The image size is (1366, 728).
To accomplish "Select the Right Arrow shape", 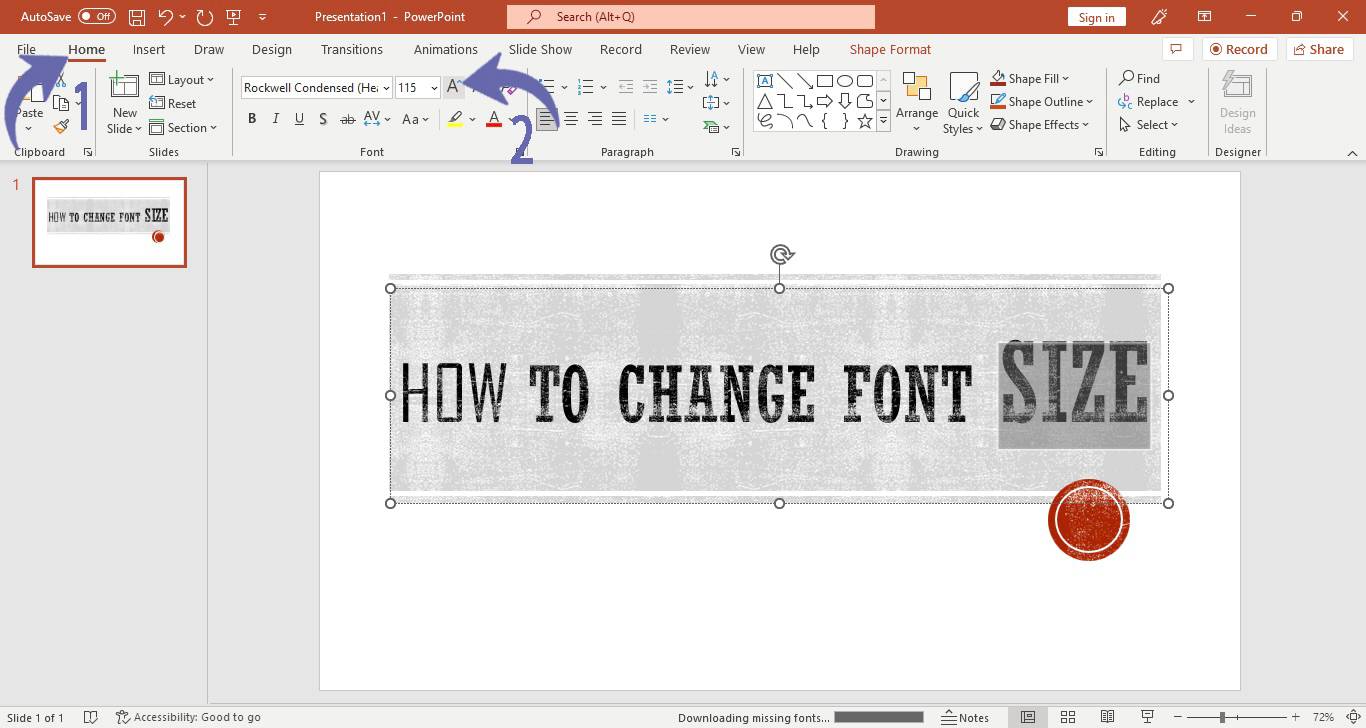I will pos(825,101).
